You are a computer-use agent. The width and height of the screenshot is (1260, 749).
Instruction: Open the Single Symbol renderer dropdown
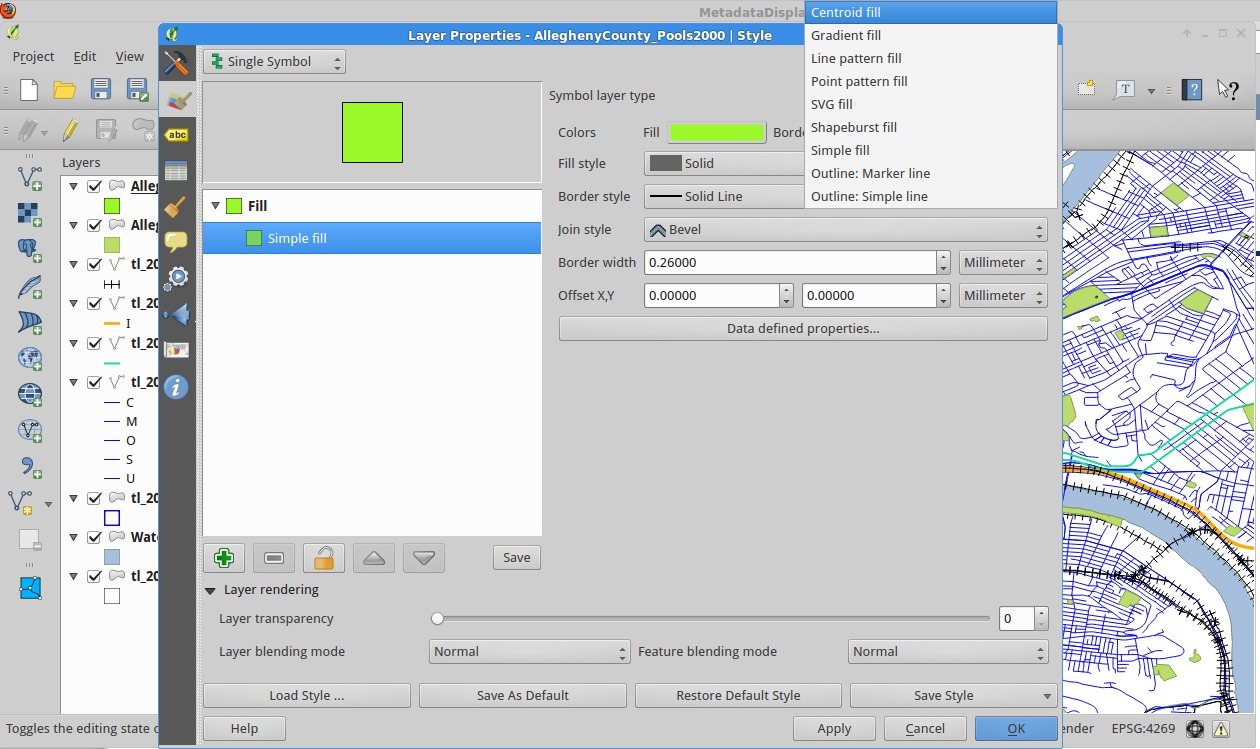(274, 62)
